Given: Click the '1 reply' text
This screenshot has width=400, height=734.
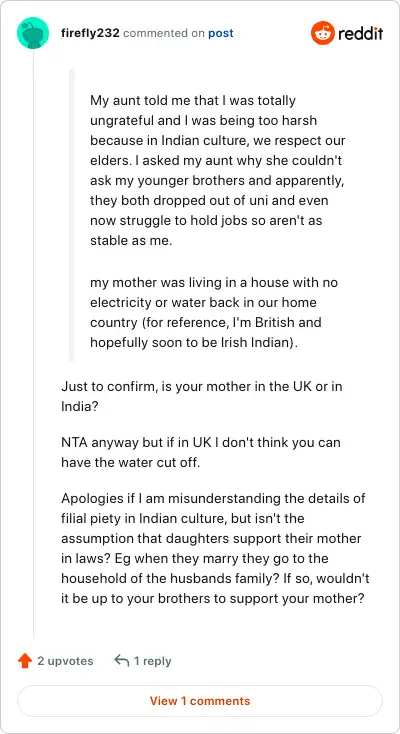Looking at the screenshot, I should [x=153, y=661].
